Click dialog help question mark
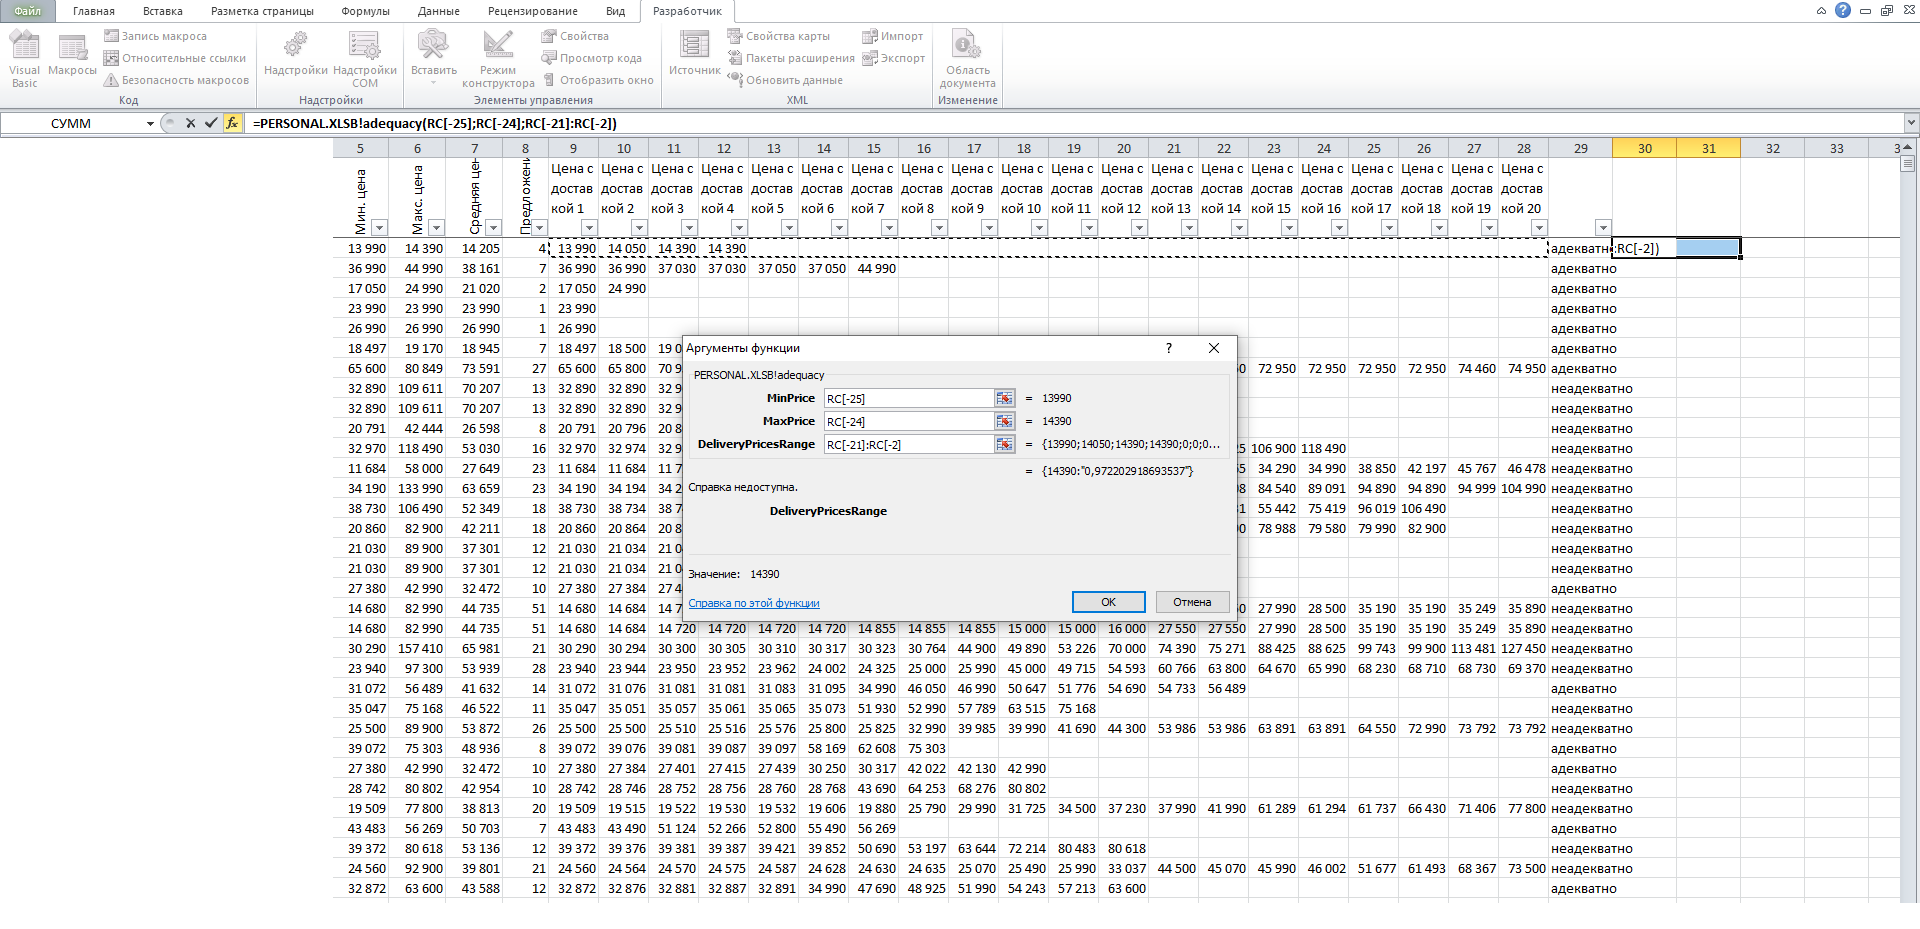The height and width of the screenshot is (929, 1920). 1168,348
